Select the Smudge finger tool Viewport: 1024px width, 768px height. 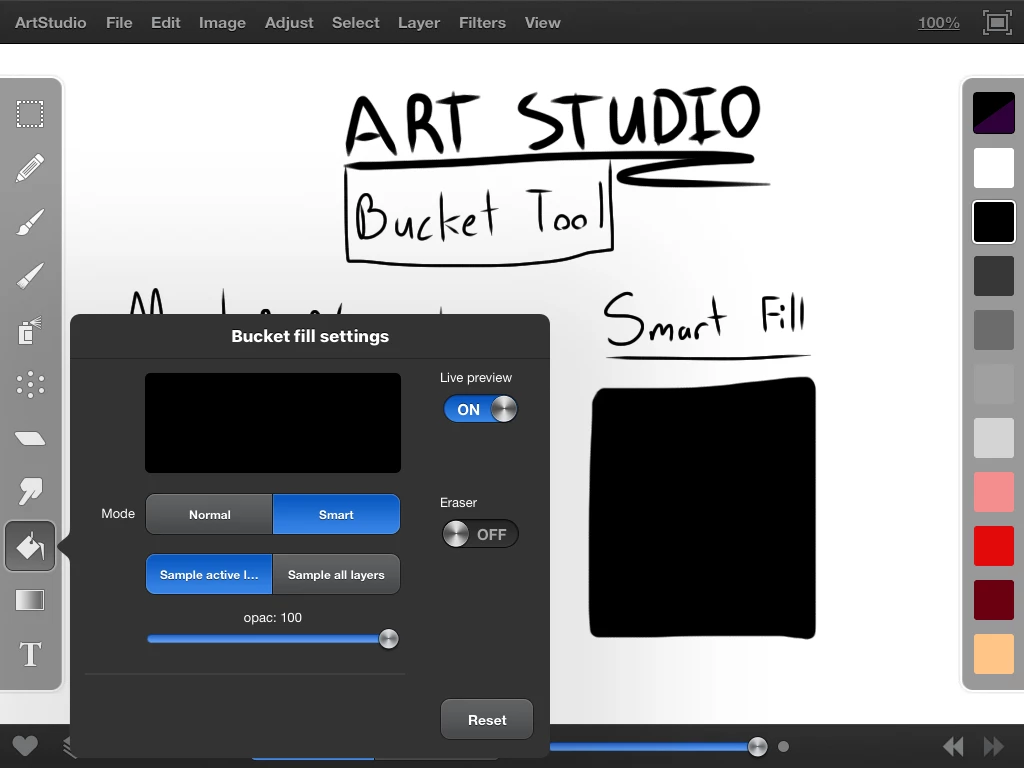pos(30,491)
